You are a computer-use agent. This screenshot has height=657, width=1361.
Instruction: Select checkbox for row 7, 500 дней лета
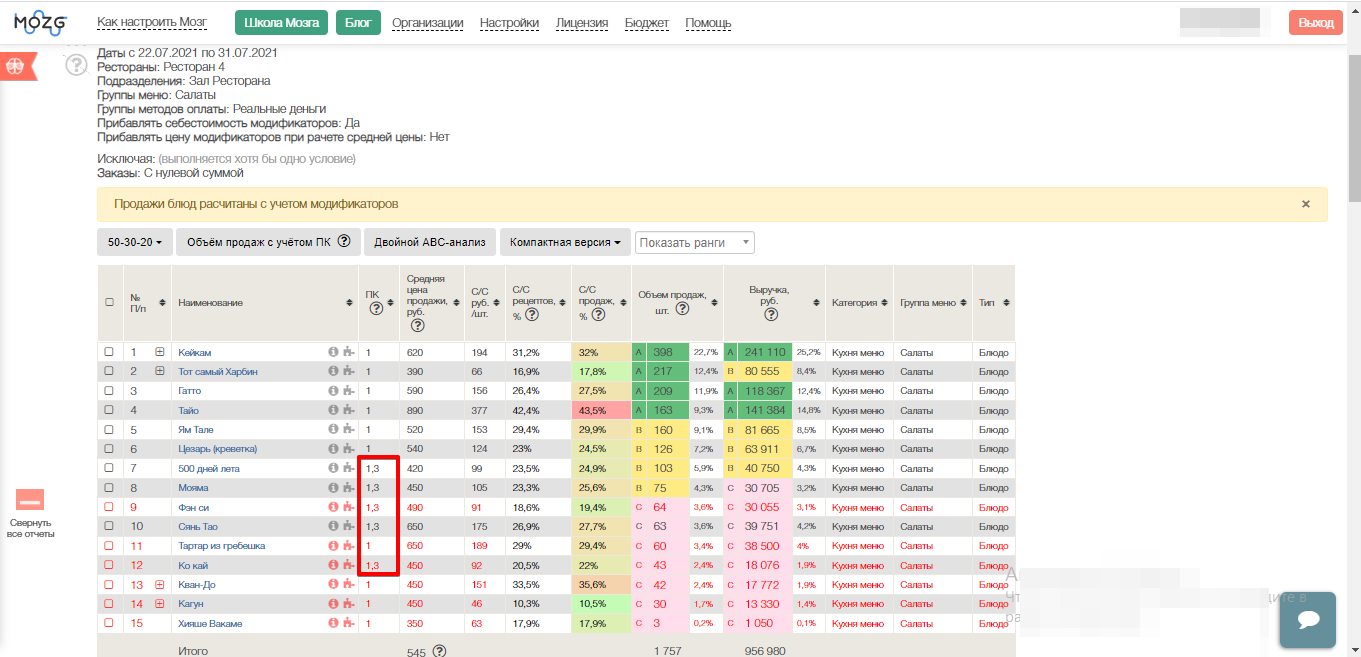pyautogui.click(x=109, y=468)
